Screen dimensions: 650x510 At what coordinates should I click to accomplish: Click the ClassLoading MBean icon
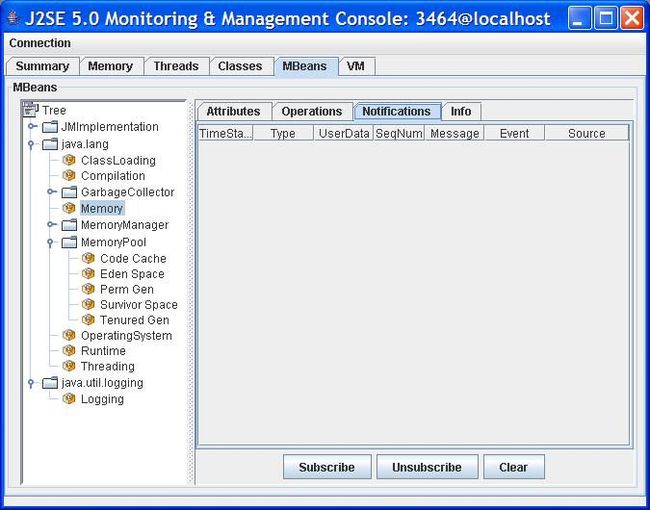click(69, 160)
